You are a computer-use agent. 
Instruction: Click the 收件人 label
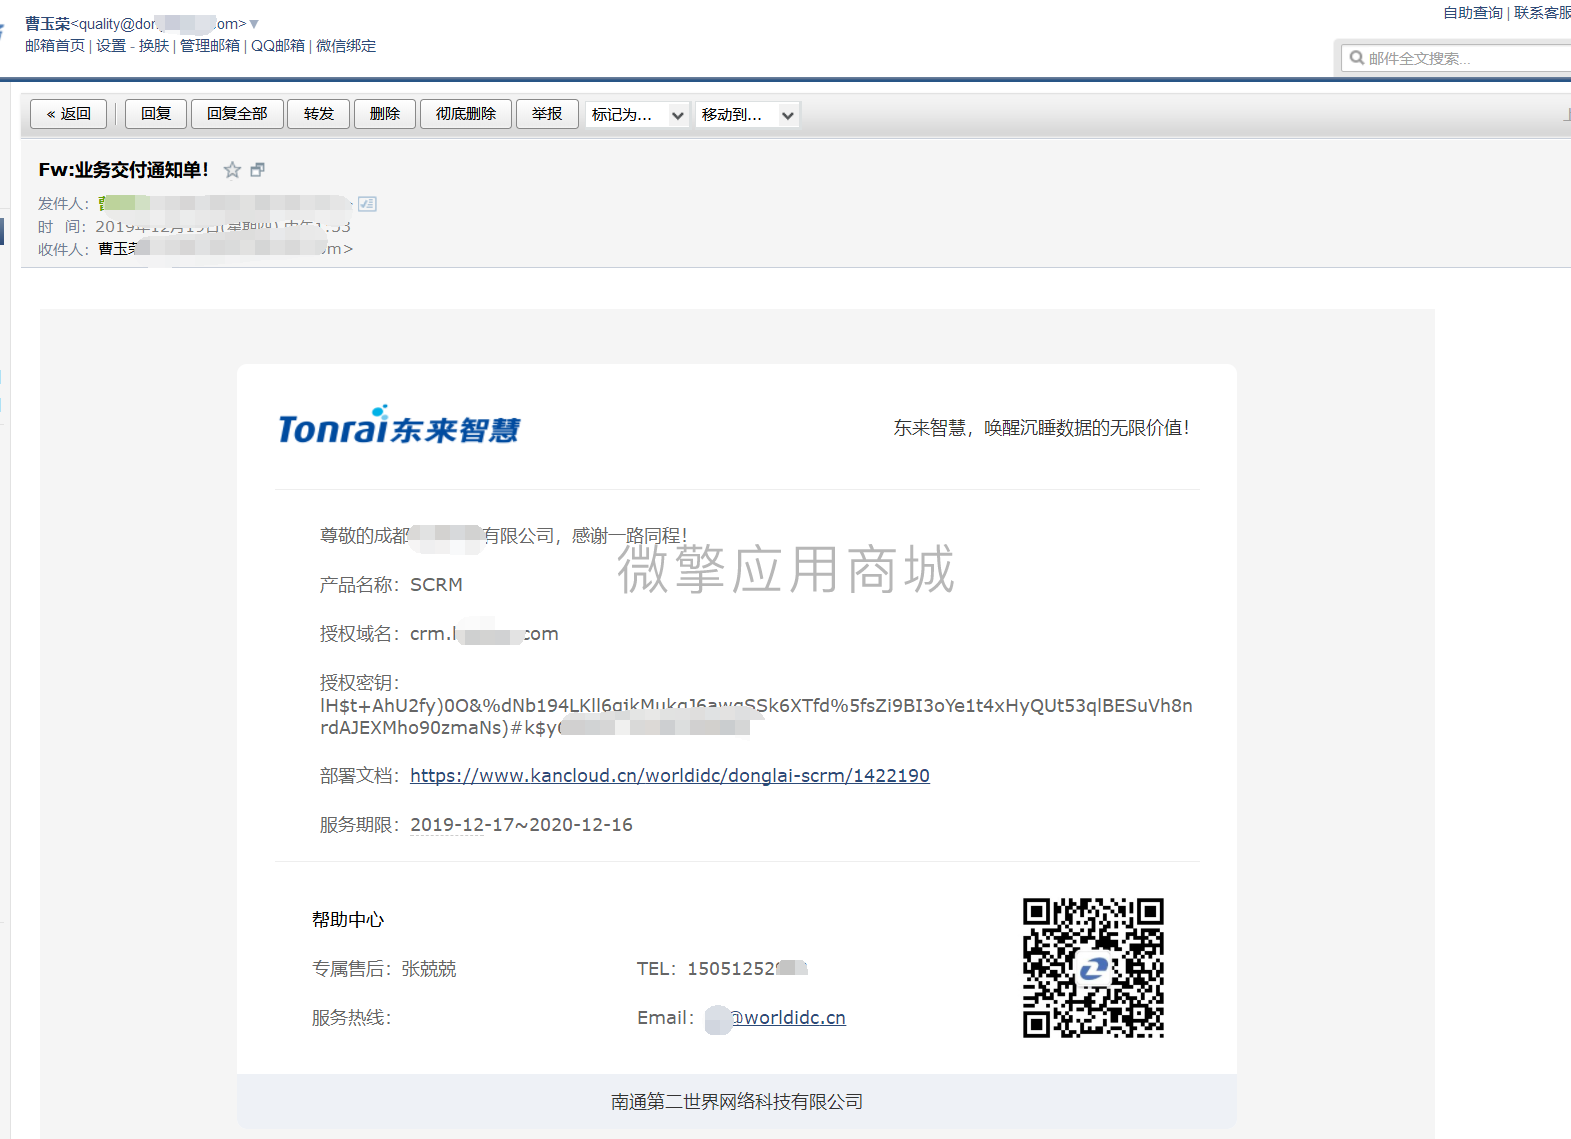click(x=64, y=249)
